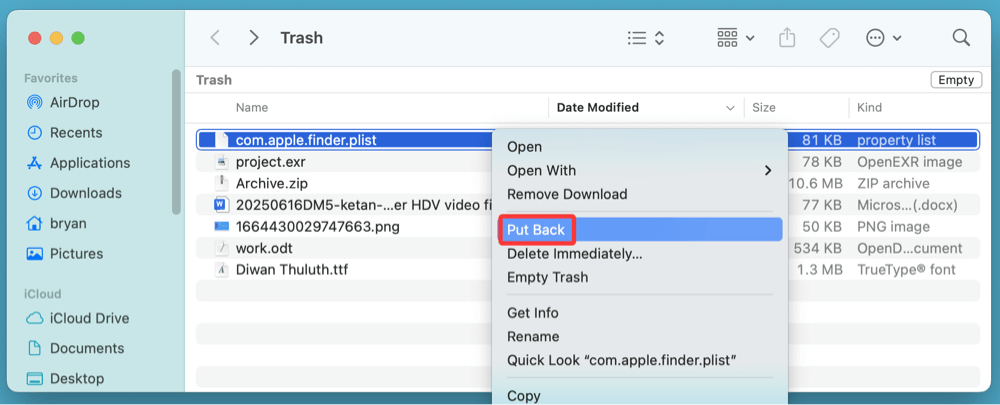The image size is (1000, 405).
Task: Go back with the left chevron
Action: [216, 38]
